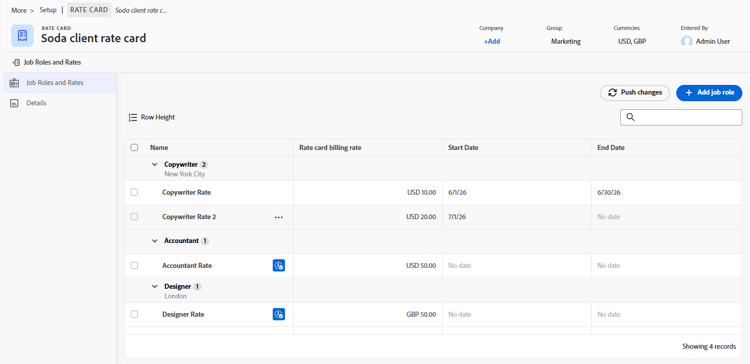
Task: Click the Showing 4 records text
Action: point(709,346)
